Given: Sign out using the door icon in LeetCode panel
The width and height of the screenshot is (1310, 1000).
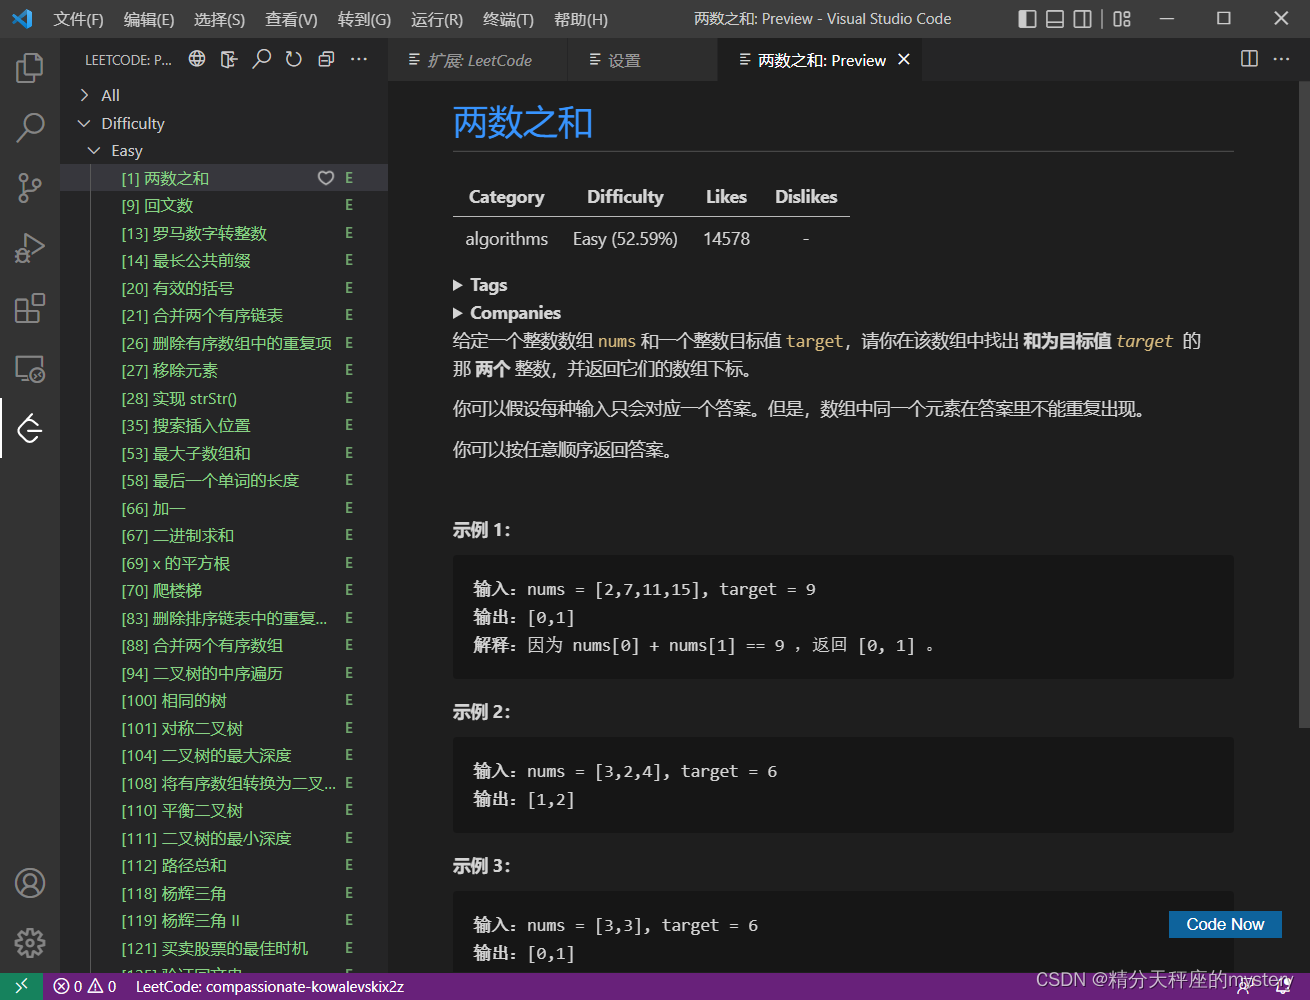Looking at the screenshot, I should point(228,58).
